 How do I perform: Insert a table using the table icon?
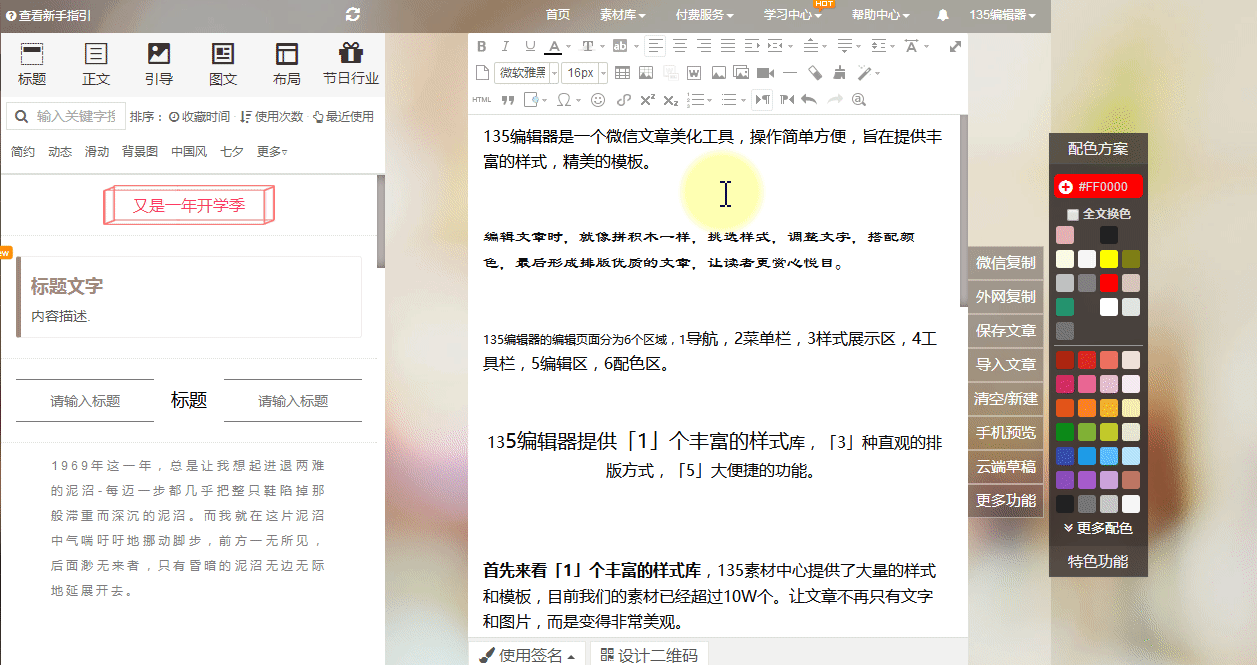tap(622, 72)
